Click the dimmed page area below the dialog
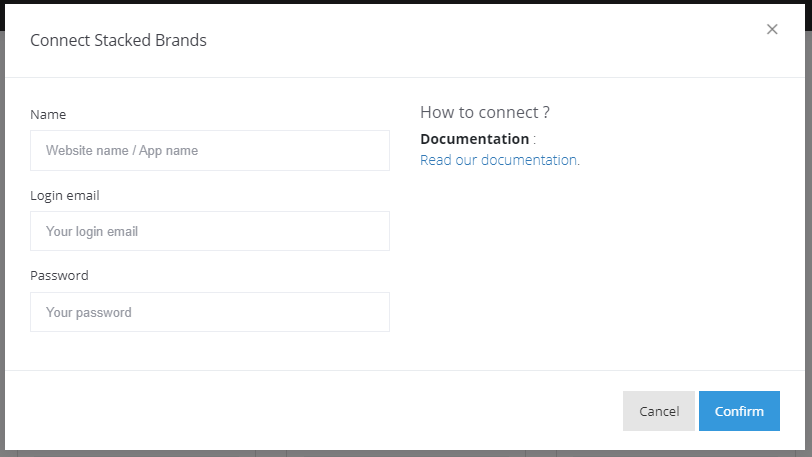Viewport: 812px width, 457px height. point(400,453)
